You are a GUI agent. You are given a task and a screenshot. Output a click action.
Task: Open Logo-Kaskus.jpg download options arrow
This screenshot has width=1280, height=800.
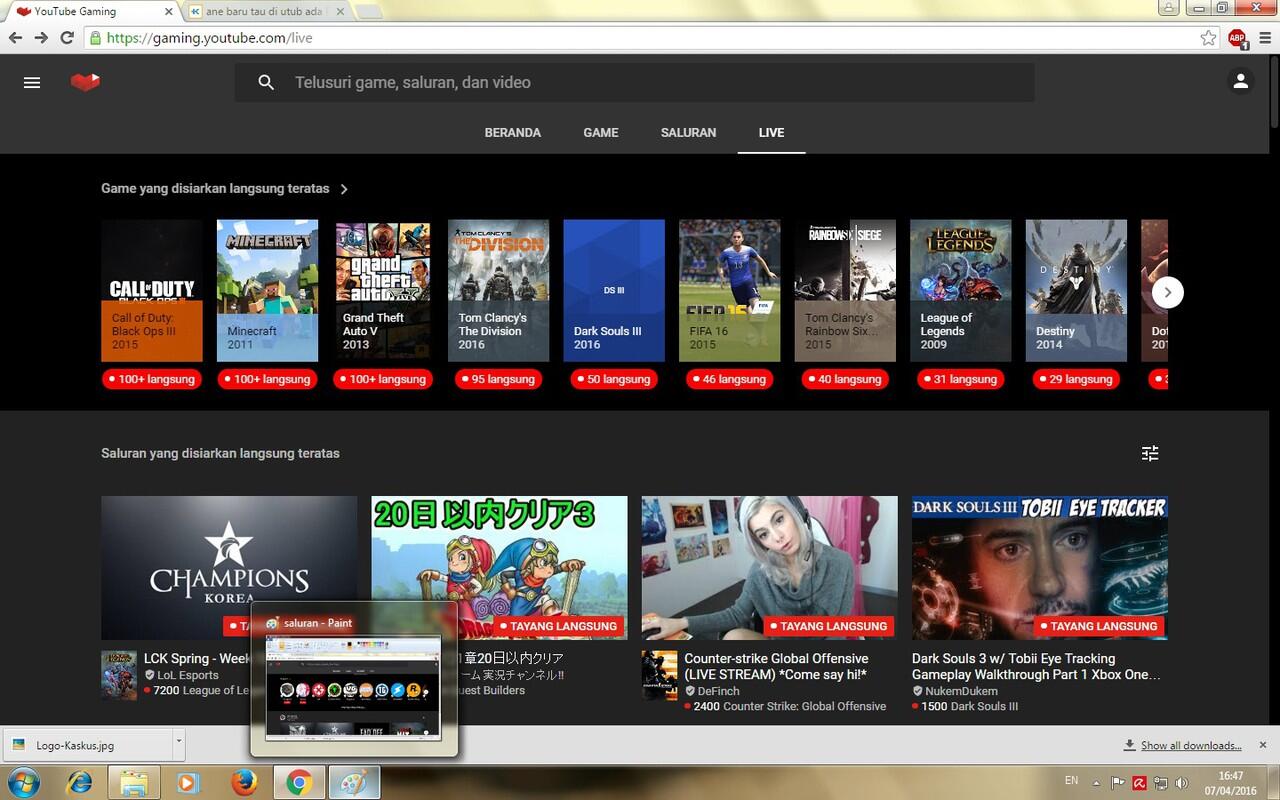pos(178,743)
